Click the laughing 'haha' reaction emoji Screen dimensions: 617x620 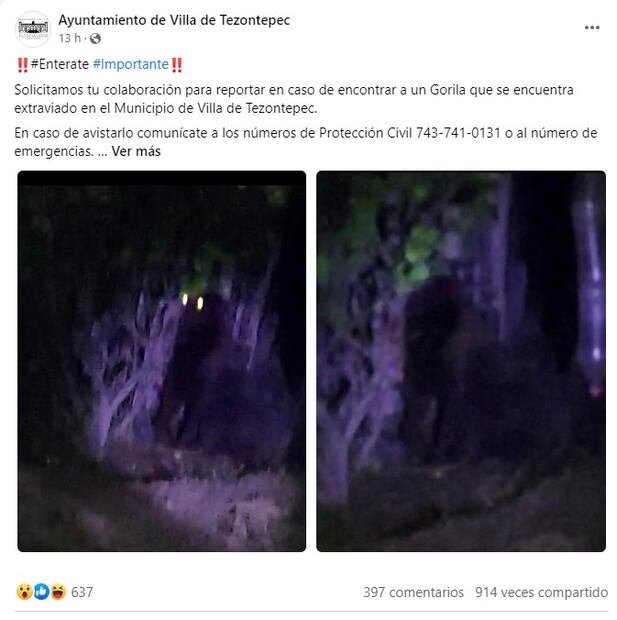(58, 592)
